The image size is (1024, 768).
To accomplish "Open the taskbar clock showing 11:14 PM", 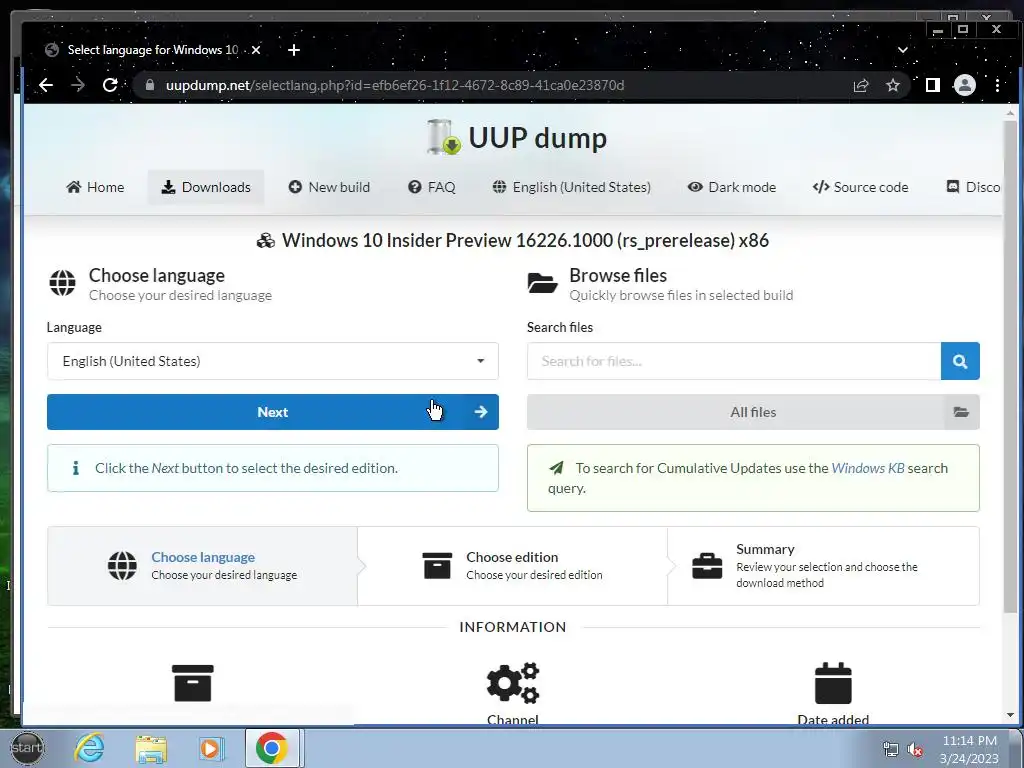I will pos(970,749).
